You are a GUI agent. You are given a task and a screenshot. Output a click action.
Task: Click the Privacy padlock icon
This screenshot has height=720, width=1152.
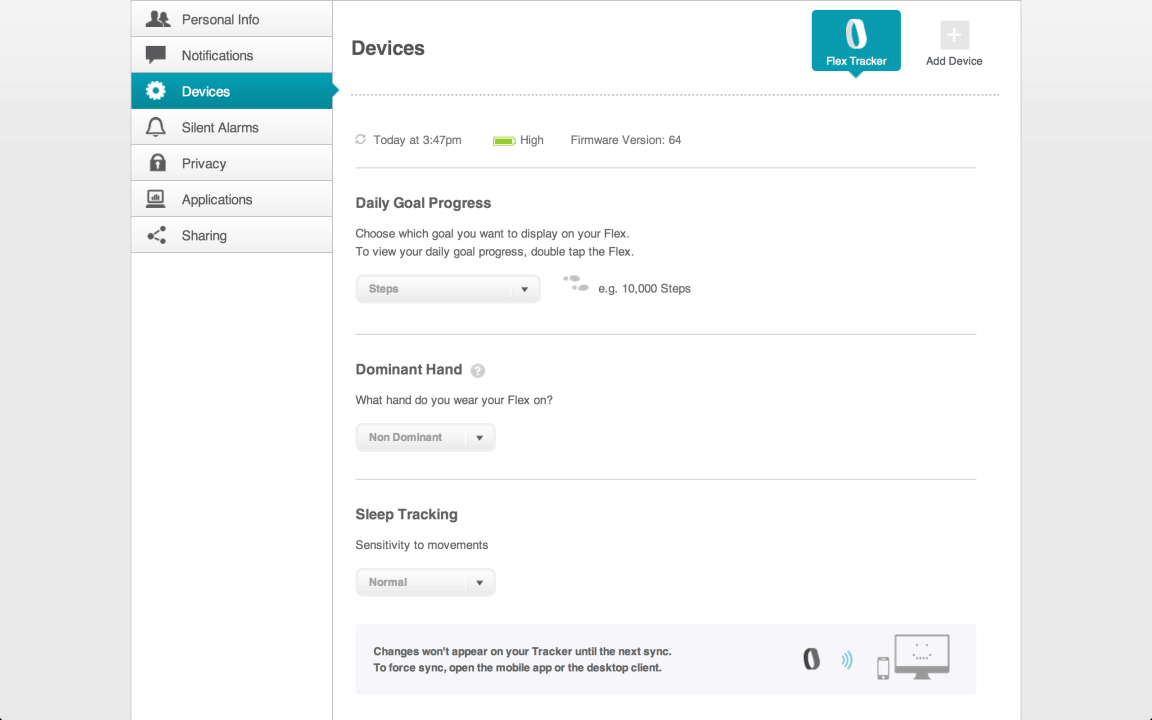[x=157, y=162]
